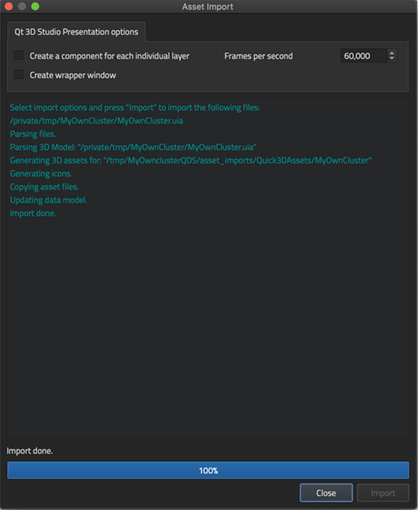418x510 pixels.
Task: Decrease Frames per second with the down arrow
Action: pos(392,59)
